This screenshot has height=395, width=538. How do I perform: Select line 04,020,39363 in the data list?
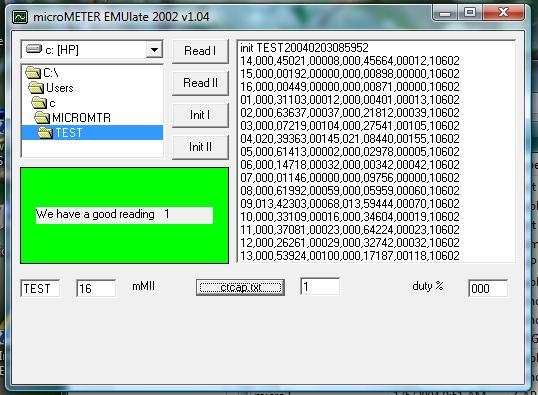350,139
